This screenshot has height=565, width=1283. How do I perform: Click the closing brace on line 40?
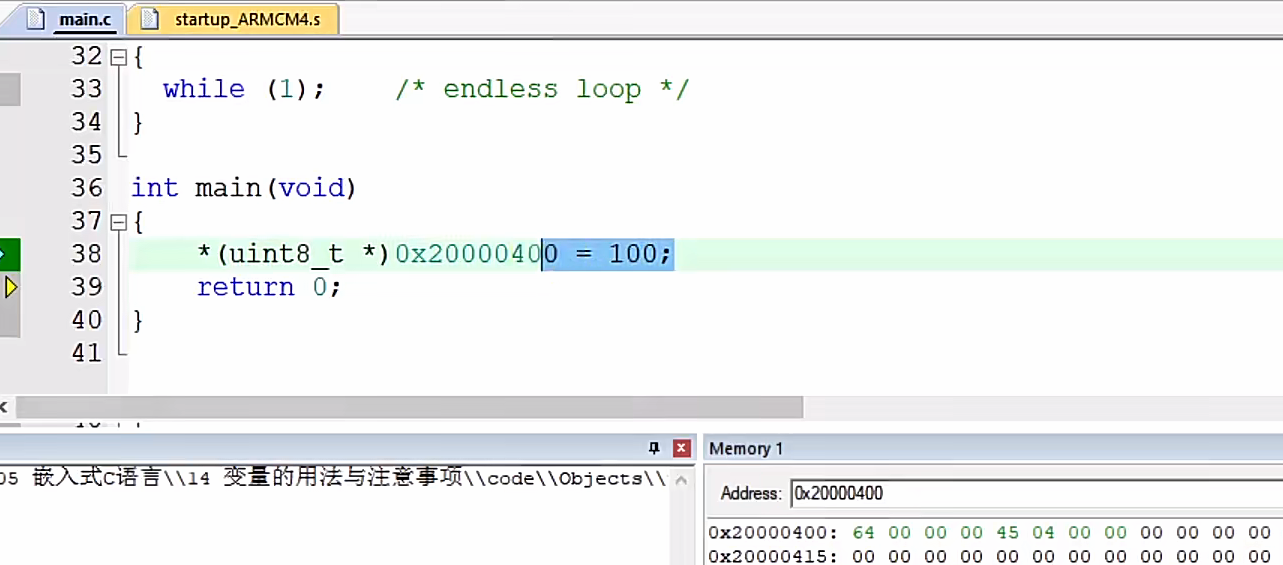[x=138, y=321]
